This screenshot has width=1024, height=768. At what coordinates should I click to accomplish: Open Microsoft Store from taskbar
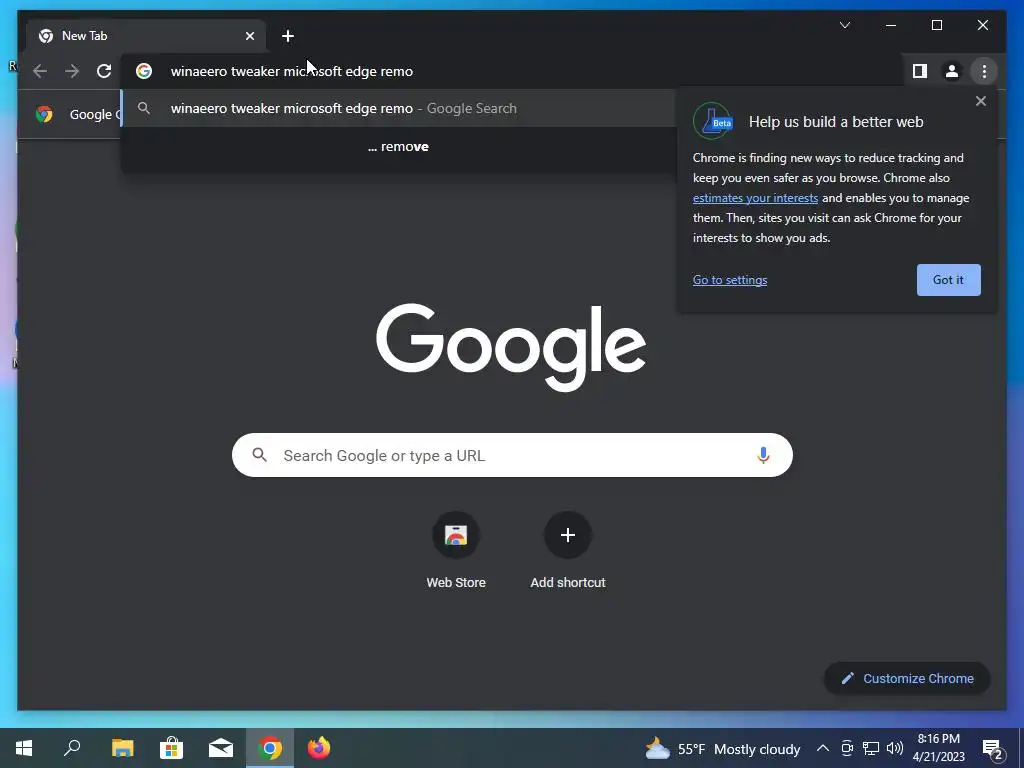click(171, 748)
